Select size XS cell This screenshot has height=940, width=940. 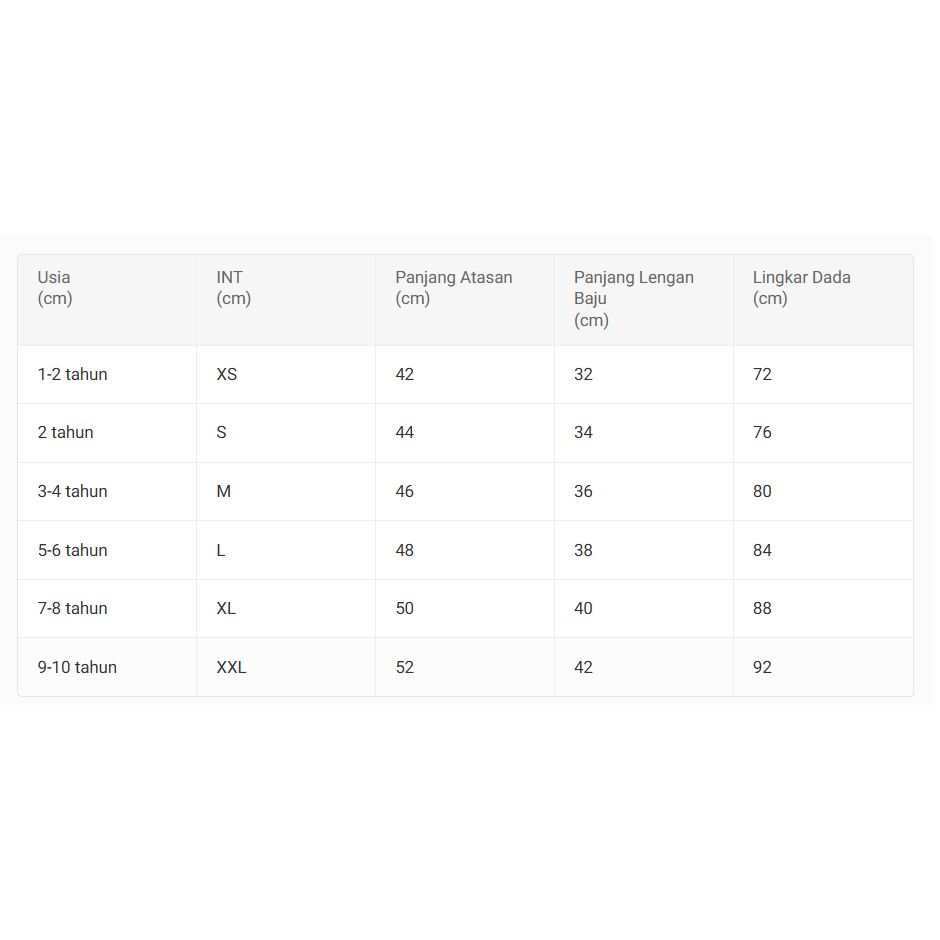pyautogui.click(x=227, y=374)
